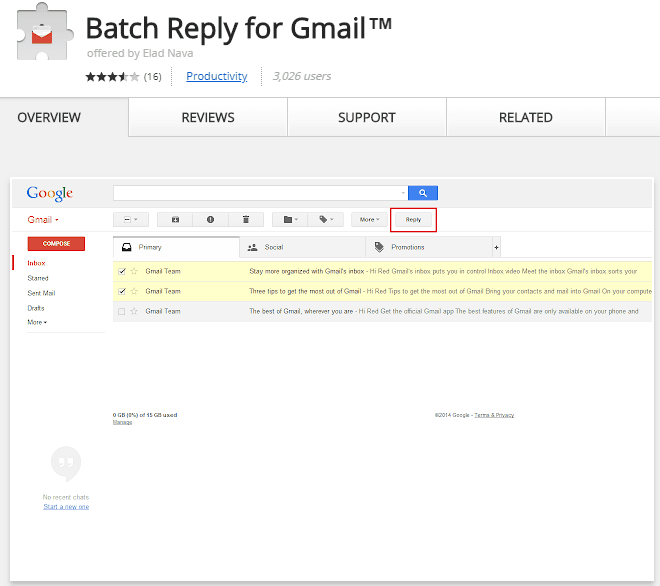
Task: Click the Manage storage link
Action: [x=122, y=422]
